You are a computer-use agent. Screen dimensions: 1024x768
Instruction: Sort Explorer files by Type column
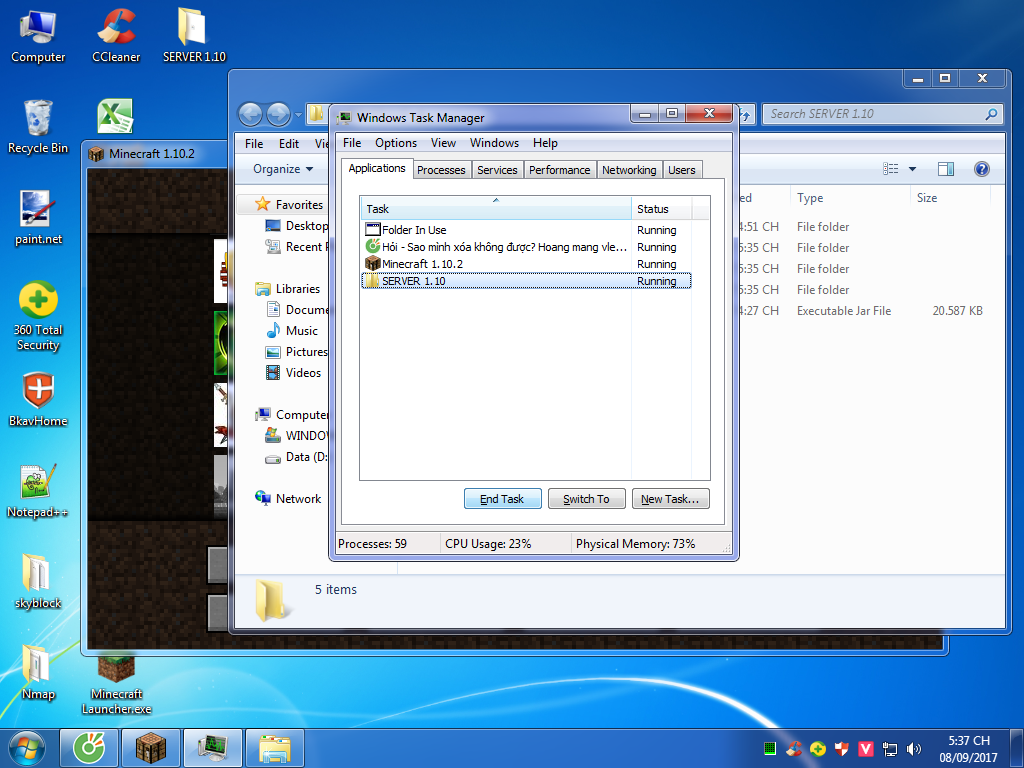[849, 198]
